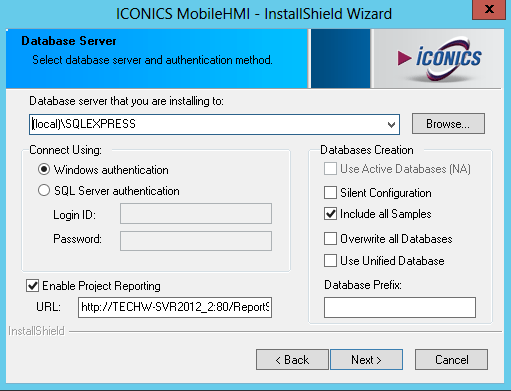Enable Use Unified Database checkbox
Viewport: 511px width, 391px height.
330,261
